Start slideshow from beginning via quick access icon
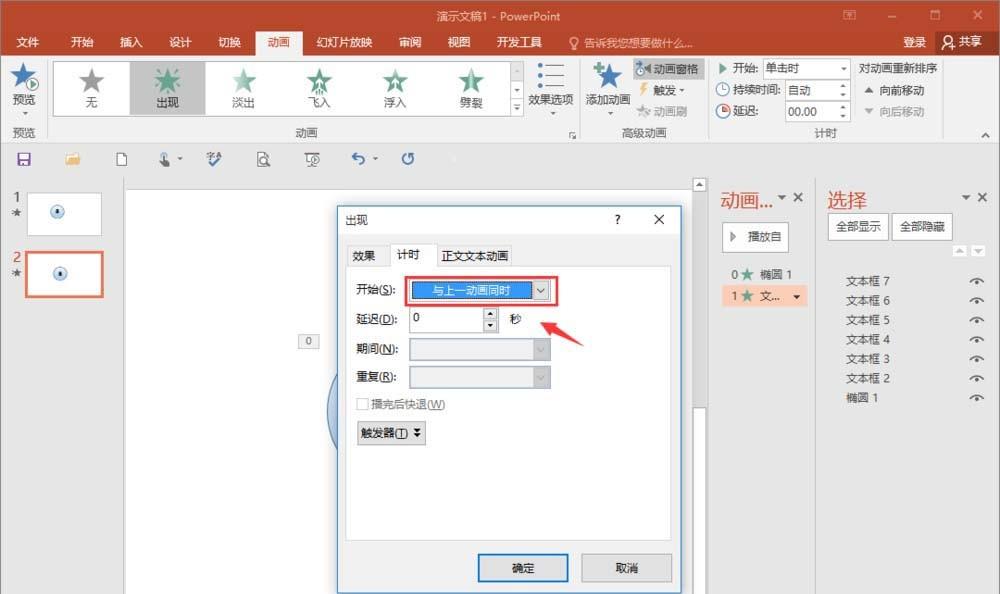Screen dimensions: 1000x594 coord(309,159)
